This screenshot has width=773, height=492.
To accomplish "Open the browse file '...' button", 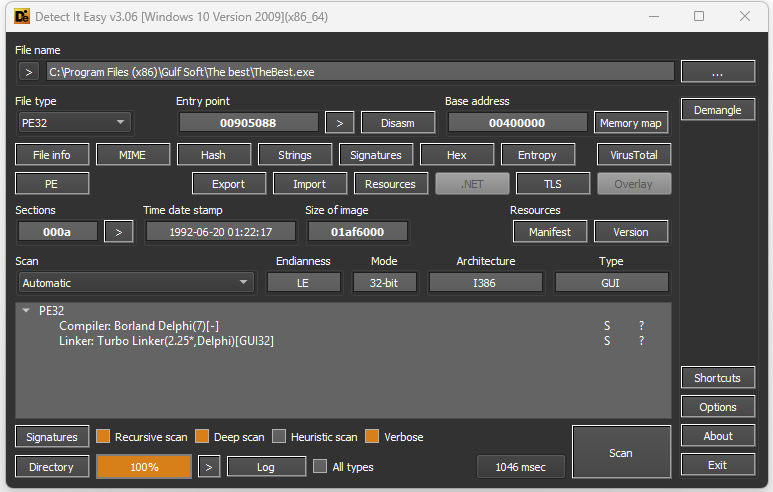I will pos(718,72).
